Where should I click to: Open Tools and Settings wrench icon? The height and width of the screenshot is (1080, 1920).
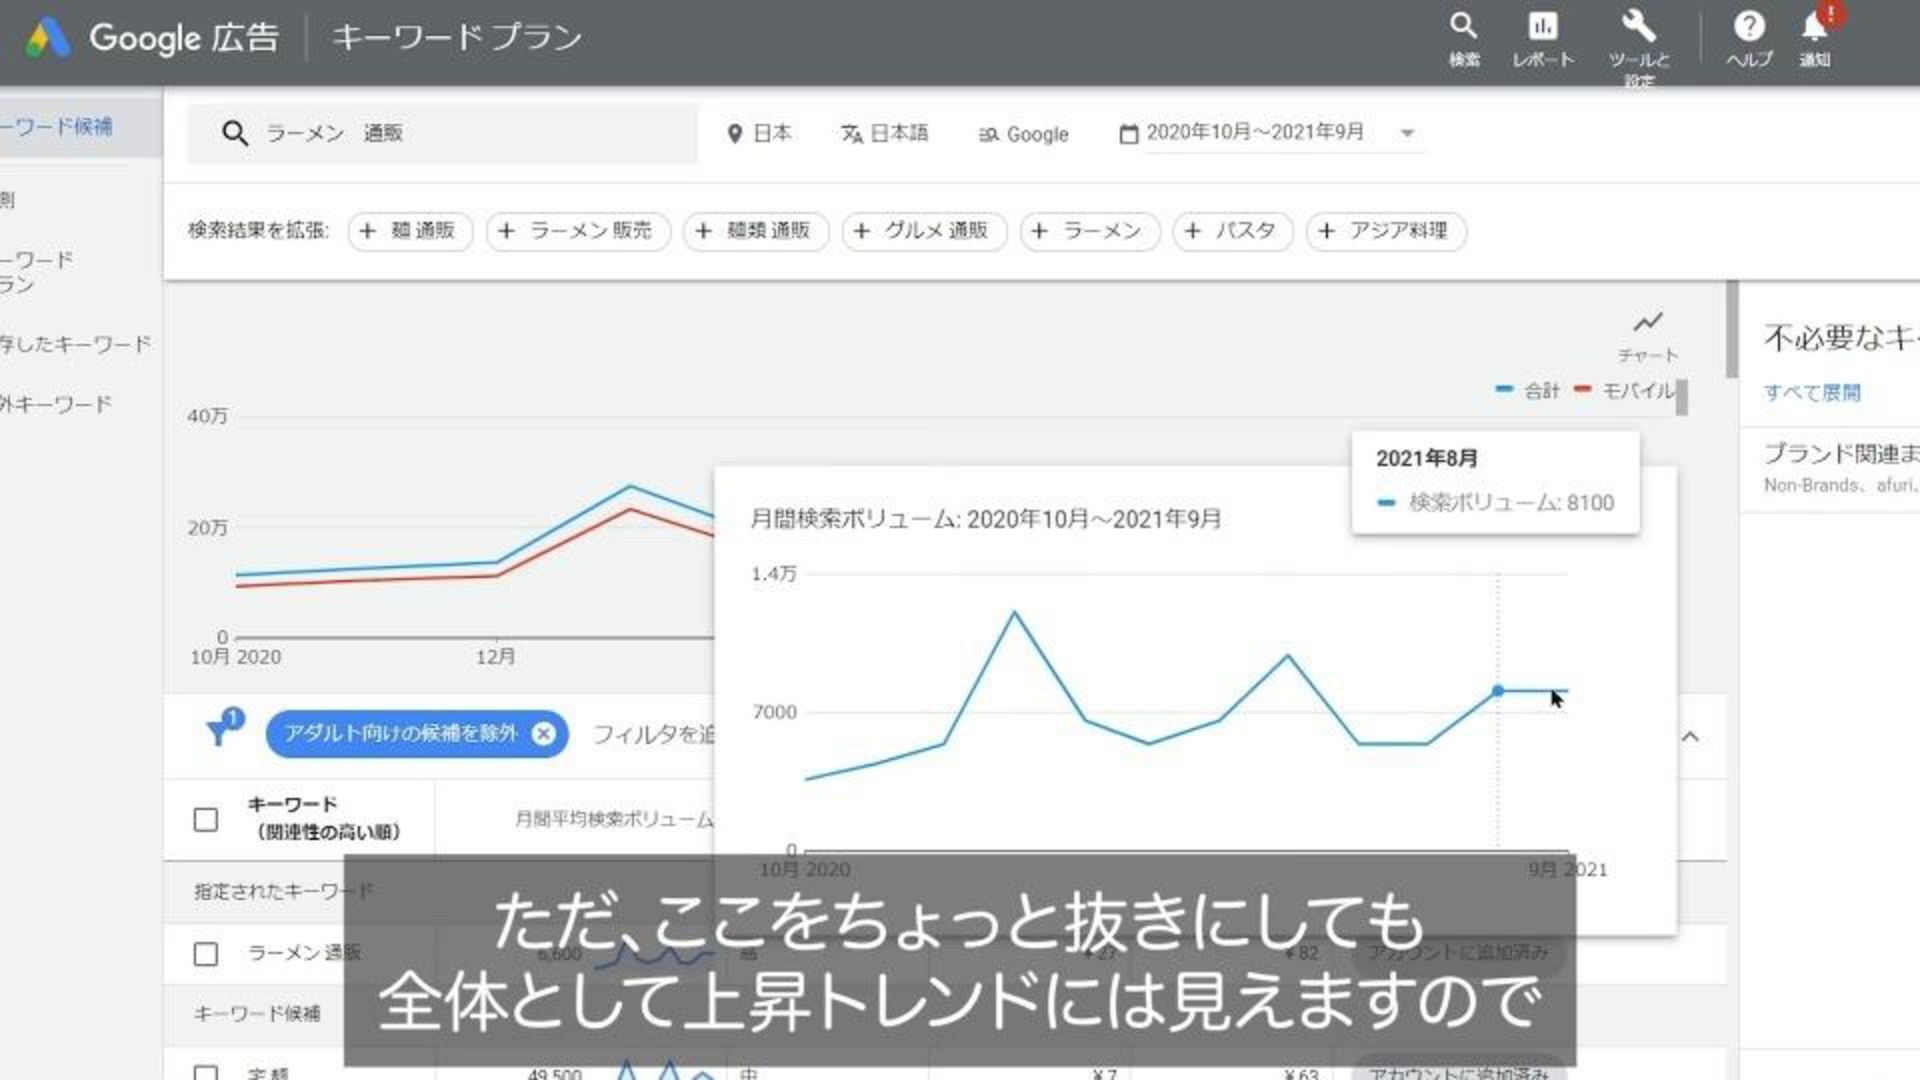pyautogui.click(x=1638, y=28)
